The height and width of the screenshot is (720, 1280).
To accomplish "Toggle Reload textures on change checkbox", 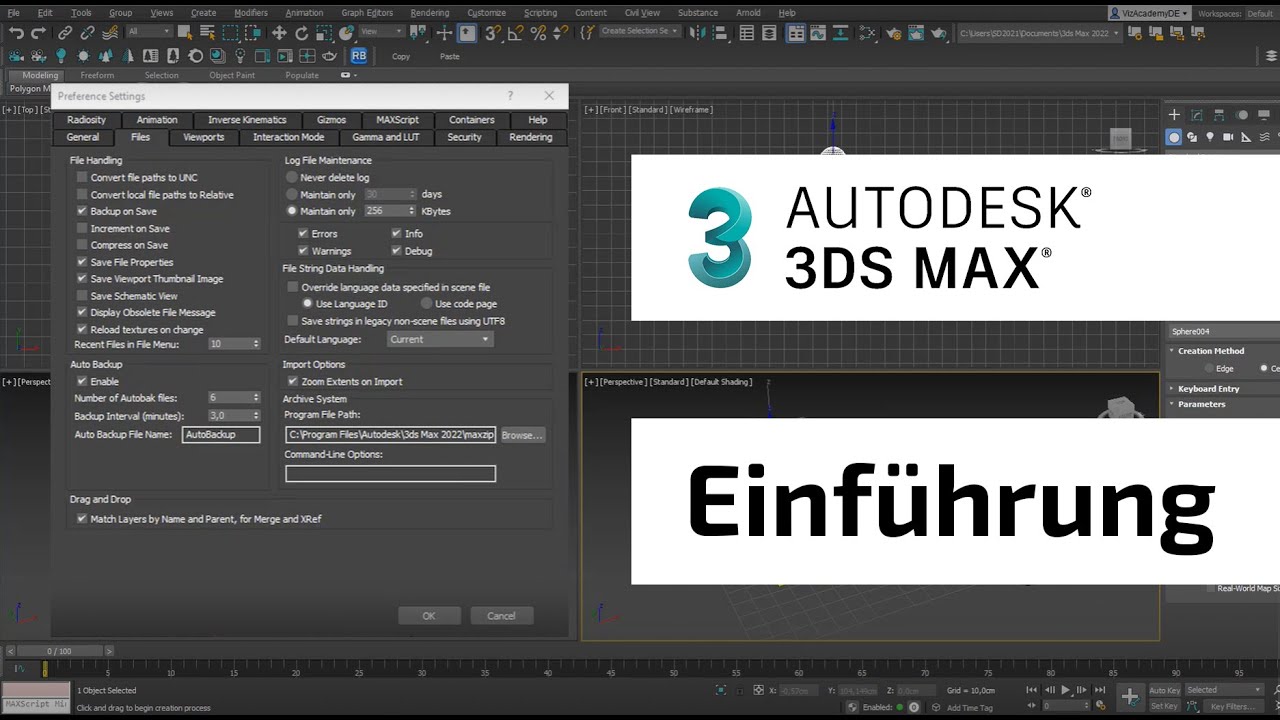I will (x=82, y=329).
